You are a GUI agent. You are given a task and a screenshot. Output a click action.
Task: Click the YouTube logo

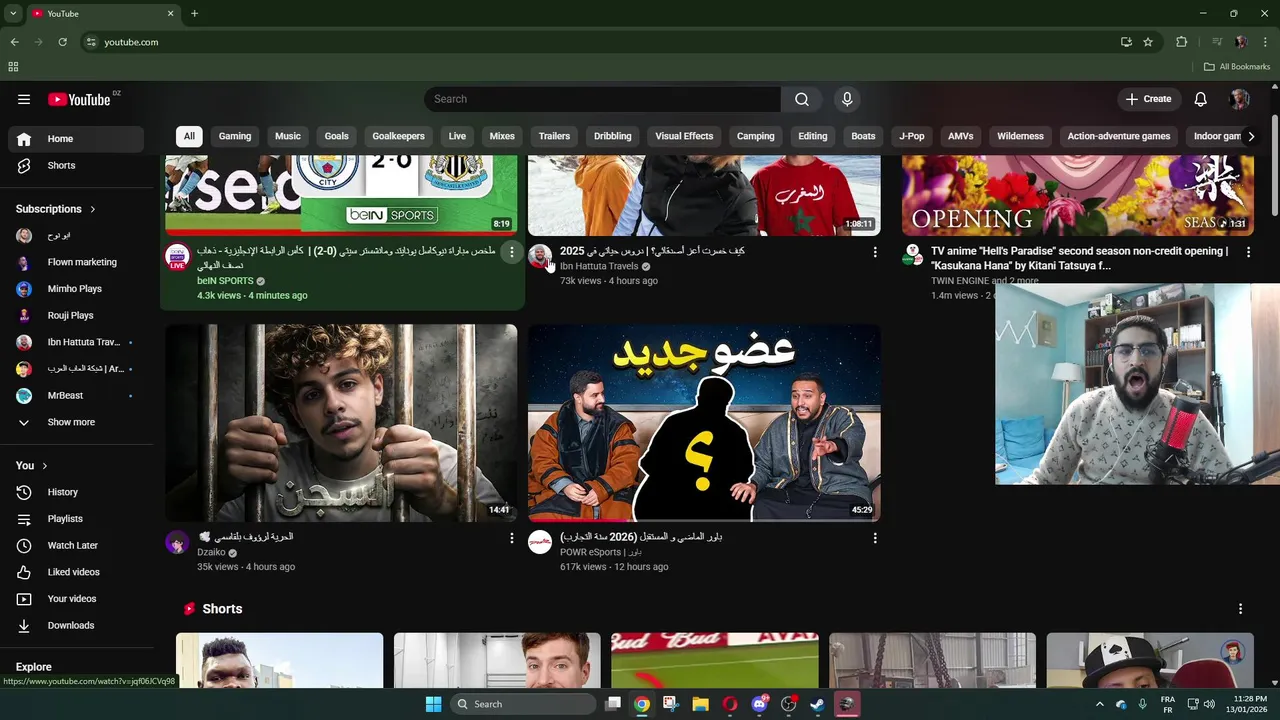tap(80, 99)
